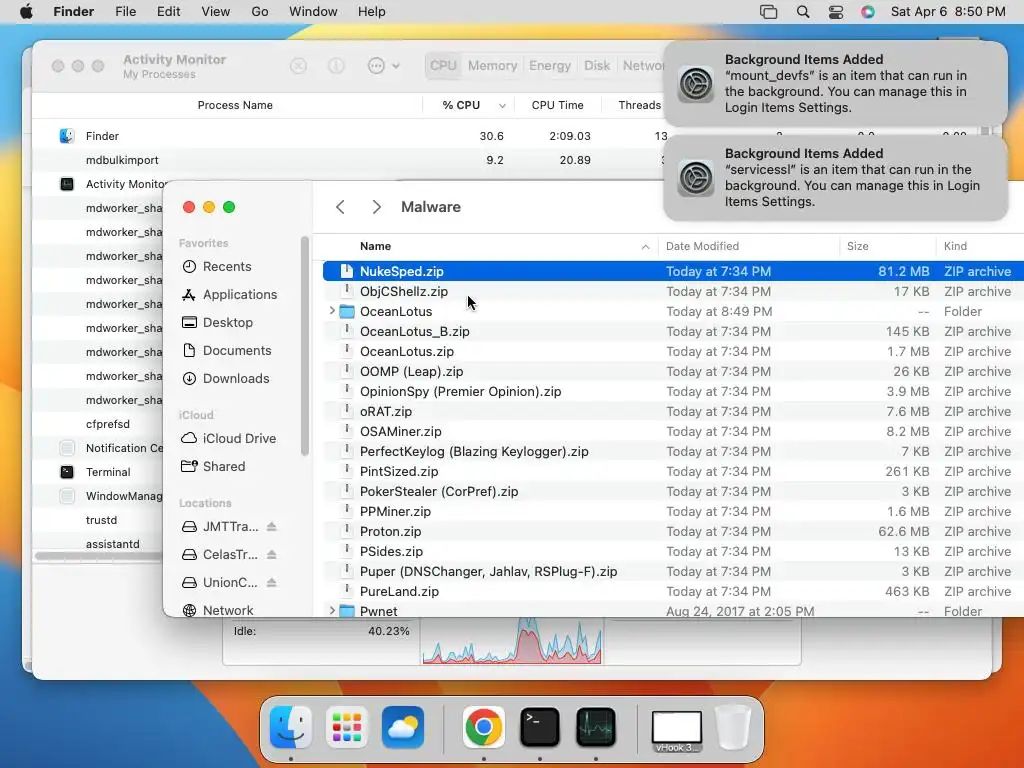Select ObjCShellz.zip file
The height and width of the screenshot is (768, 1024).
click(x=404, y=291)
